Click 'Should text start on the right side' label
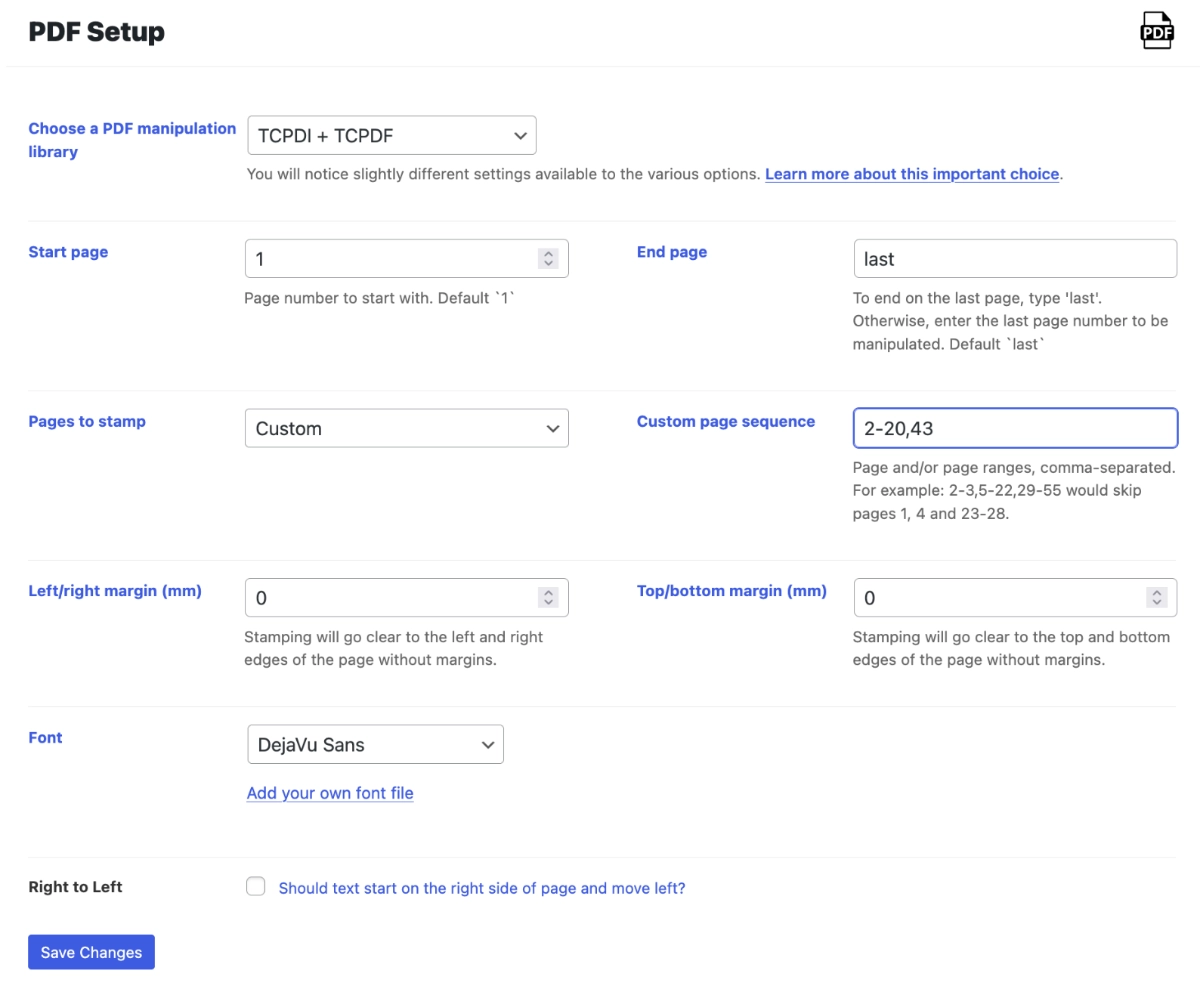Screen dimensions: 1200x992 coord(481,888)
